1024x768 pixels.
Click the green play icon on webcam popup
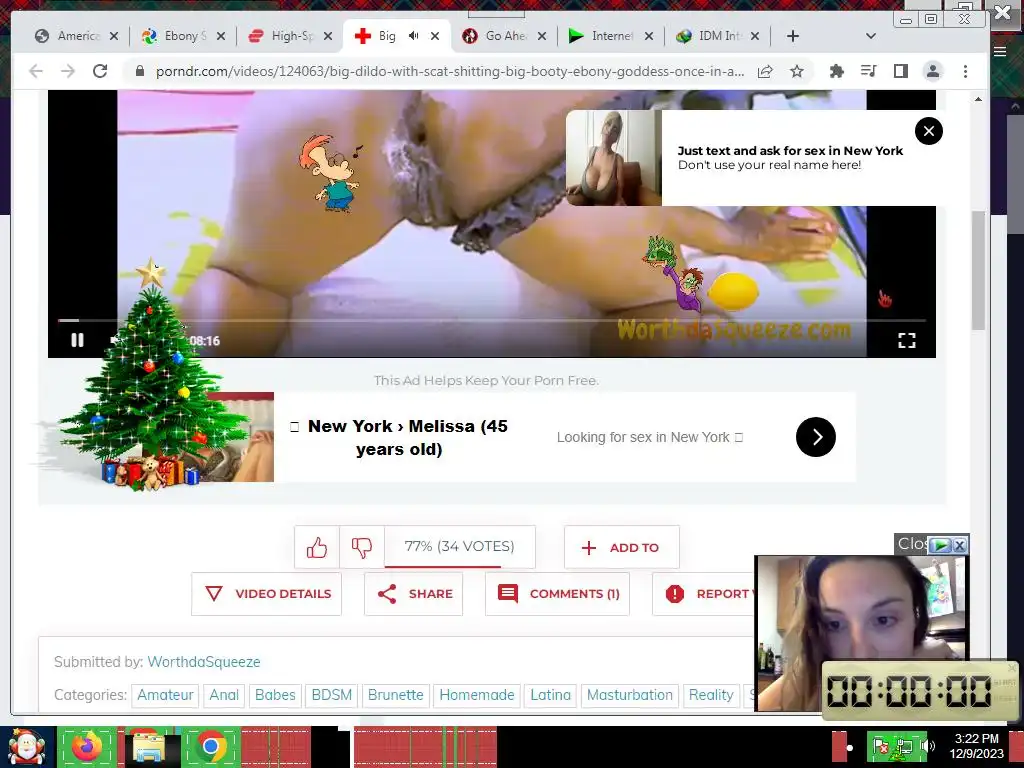coord(940,545)
